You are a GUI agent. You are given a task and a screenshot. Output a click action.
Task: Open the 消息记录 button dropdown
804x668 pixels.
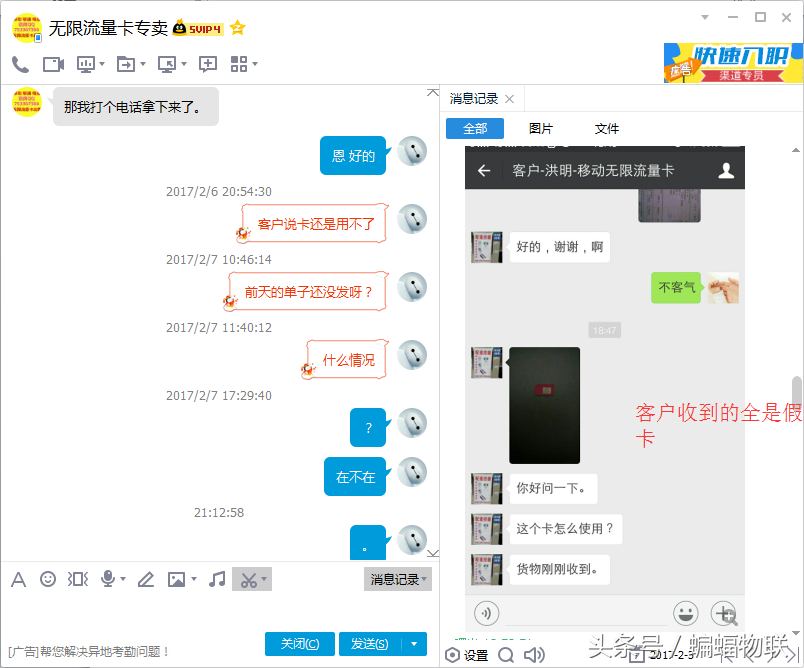397,579
